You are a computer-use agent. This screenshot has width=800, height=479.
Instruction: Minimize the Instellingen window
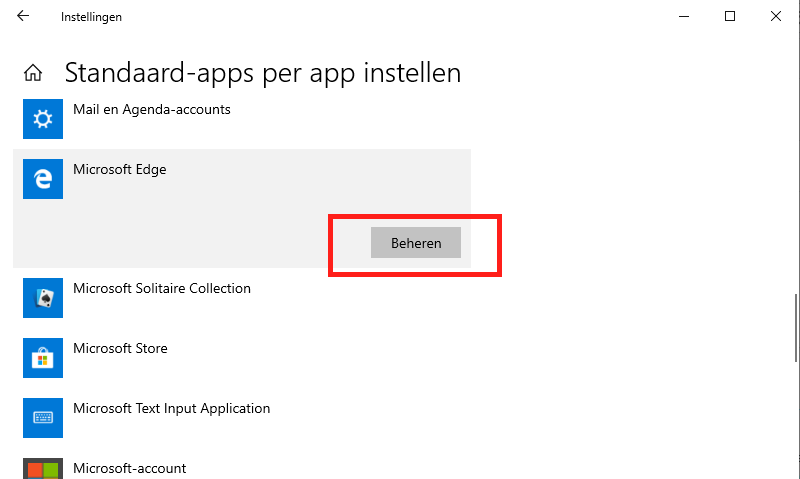pyautogui.click(x=684, y=16)
